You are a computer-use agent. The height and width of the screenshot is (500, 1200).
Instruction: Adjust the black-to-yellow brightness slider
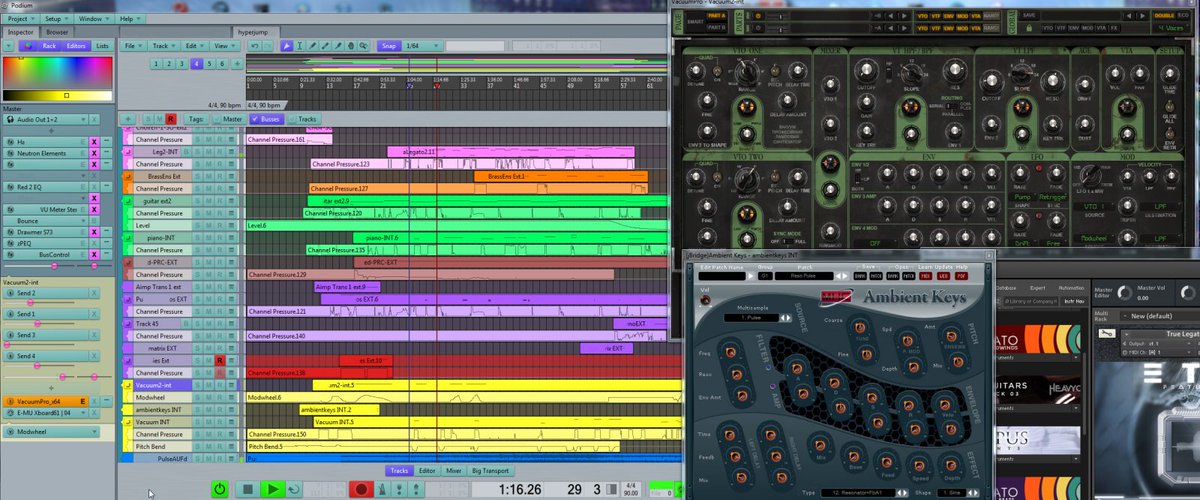click(57, 96)
